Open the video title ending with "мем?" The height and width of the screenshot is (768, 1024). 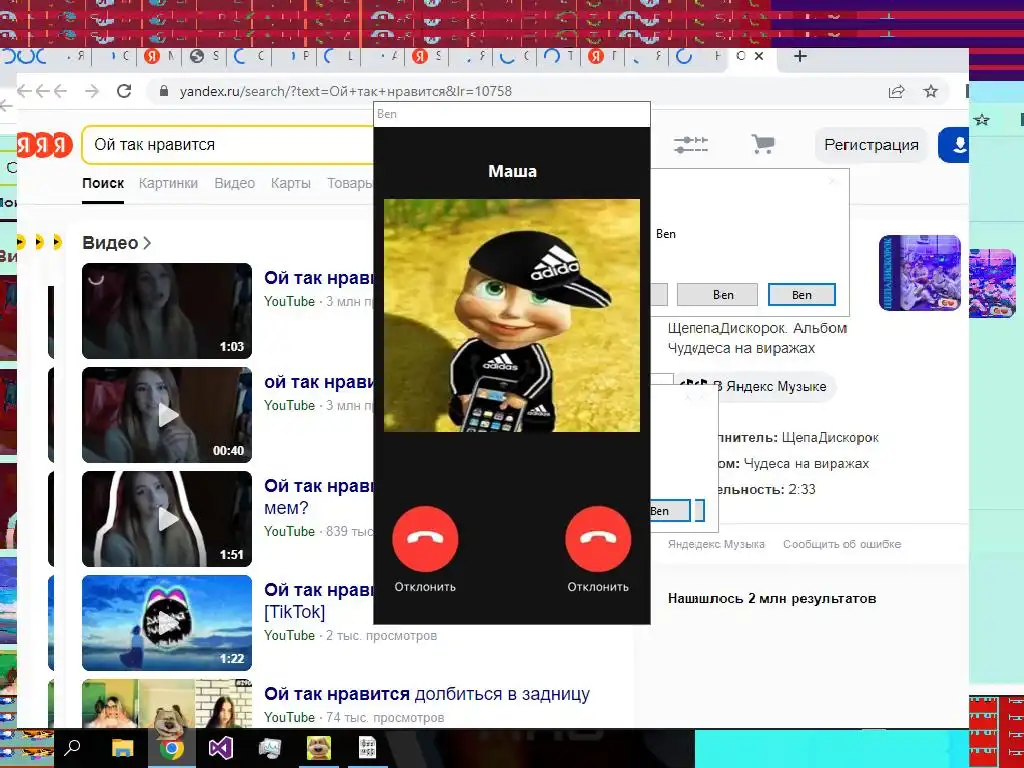point(318,496)
